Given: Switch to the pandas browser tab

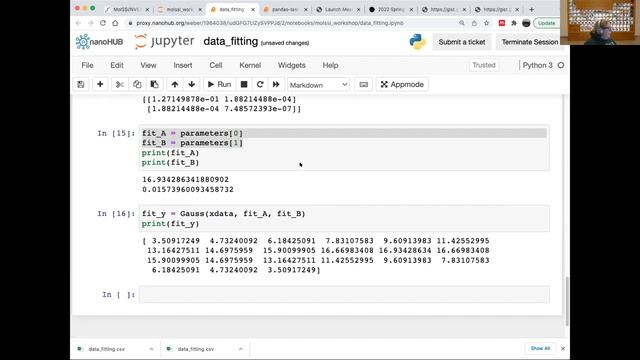Looking at the screenshot, I should pos(284,9).
